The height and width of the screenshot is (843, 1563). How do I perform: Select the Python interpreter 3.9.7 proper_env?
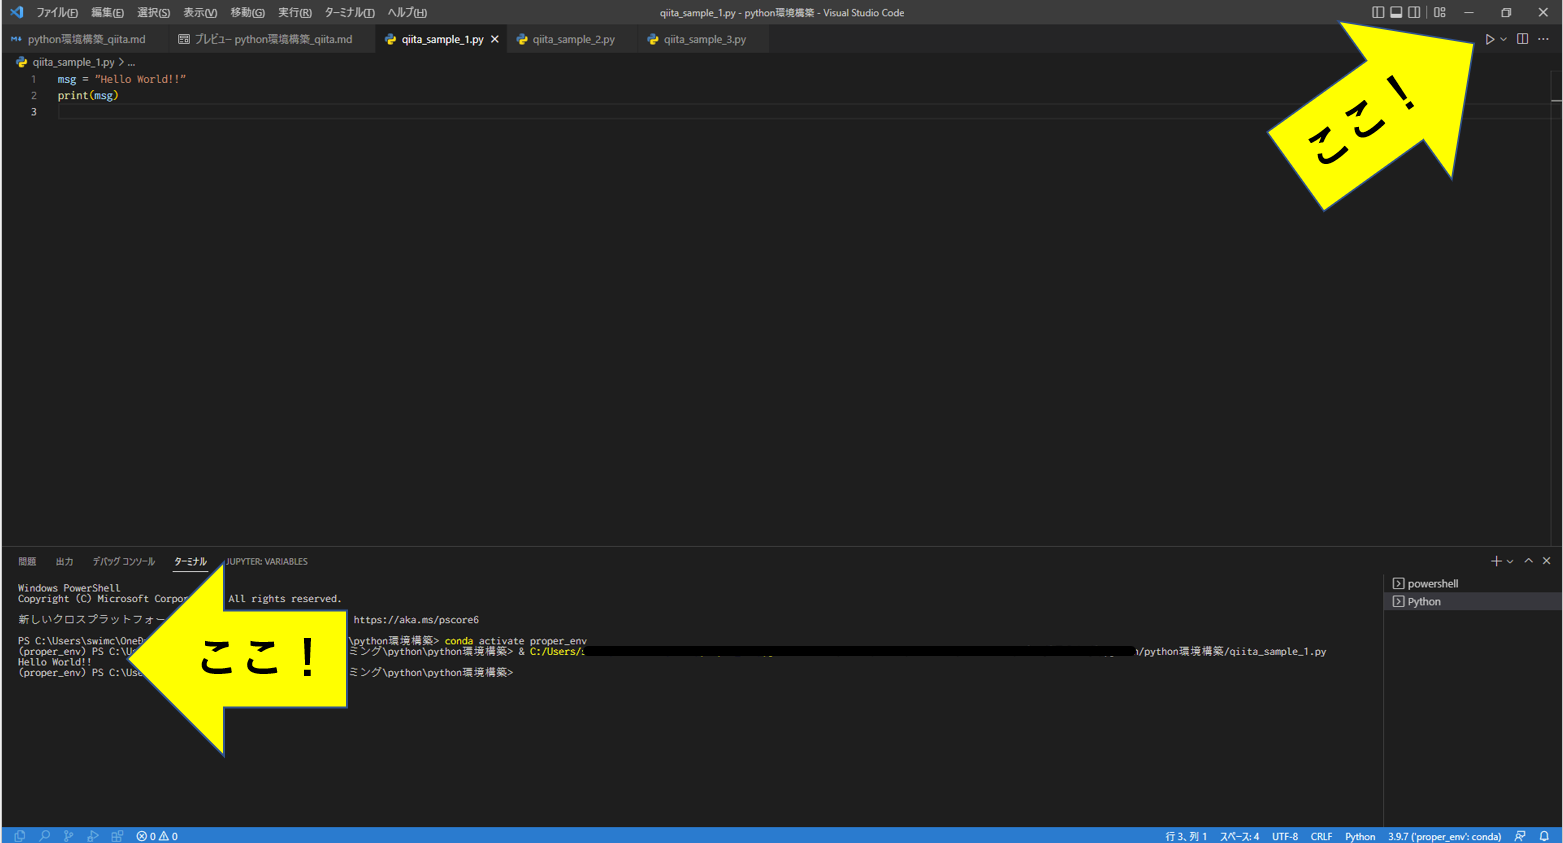coord(1443,836)
